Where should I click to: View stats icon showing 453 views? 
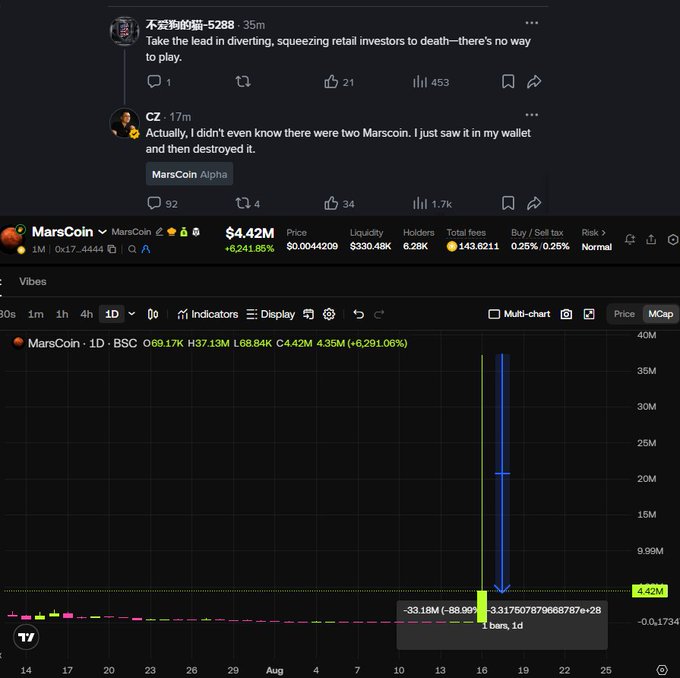pos(419,82)
